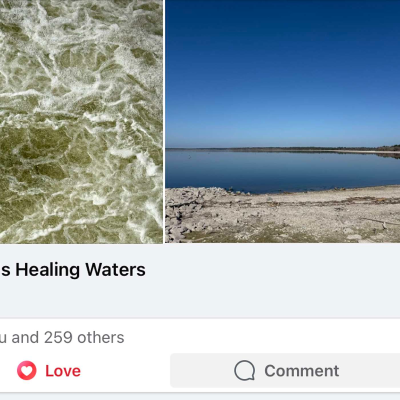Click the rocky shore in lake photo

[x=283, y=217]
